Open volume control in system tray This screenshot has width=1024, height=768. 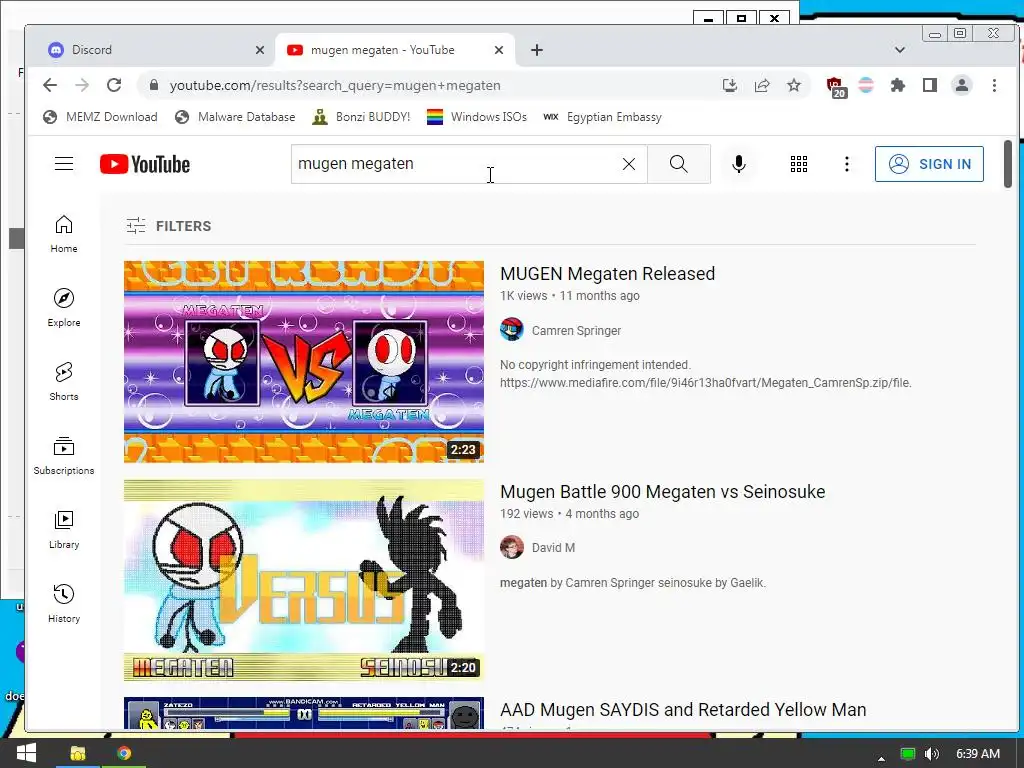[932, 754]
